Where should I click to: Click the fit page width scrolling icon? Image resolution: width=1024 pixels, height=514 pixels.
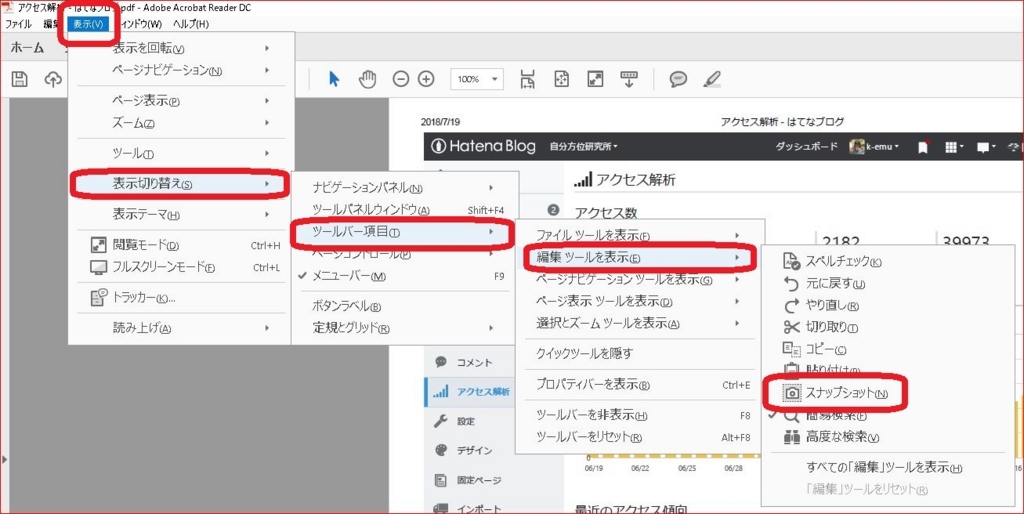(528, 80)
